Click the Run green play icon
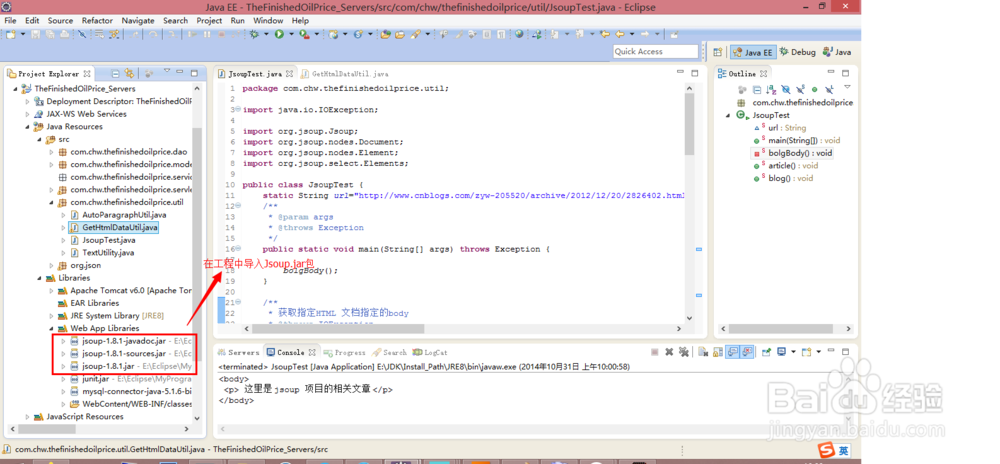Screen dimensions: 1000x464 pyautogui.click(x=279, y=34)
